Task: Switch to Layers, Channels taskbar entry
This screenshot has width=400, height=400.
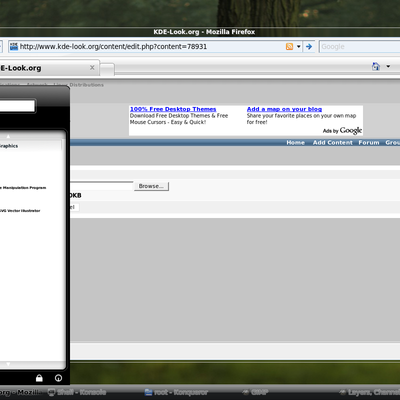Action: (x=369, y=392)
